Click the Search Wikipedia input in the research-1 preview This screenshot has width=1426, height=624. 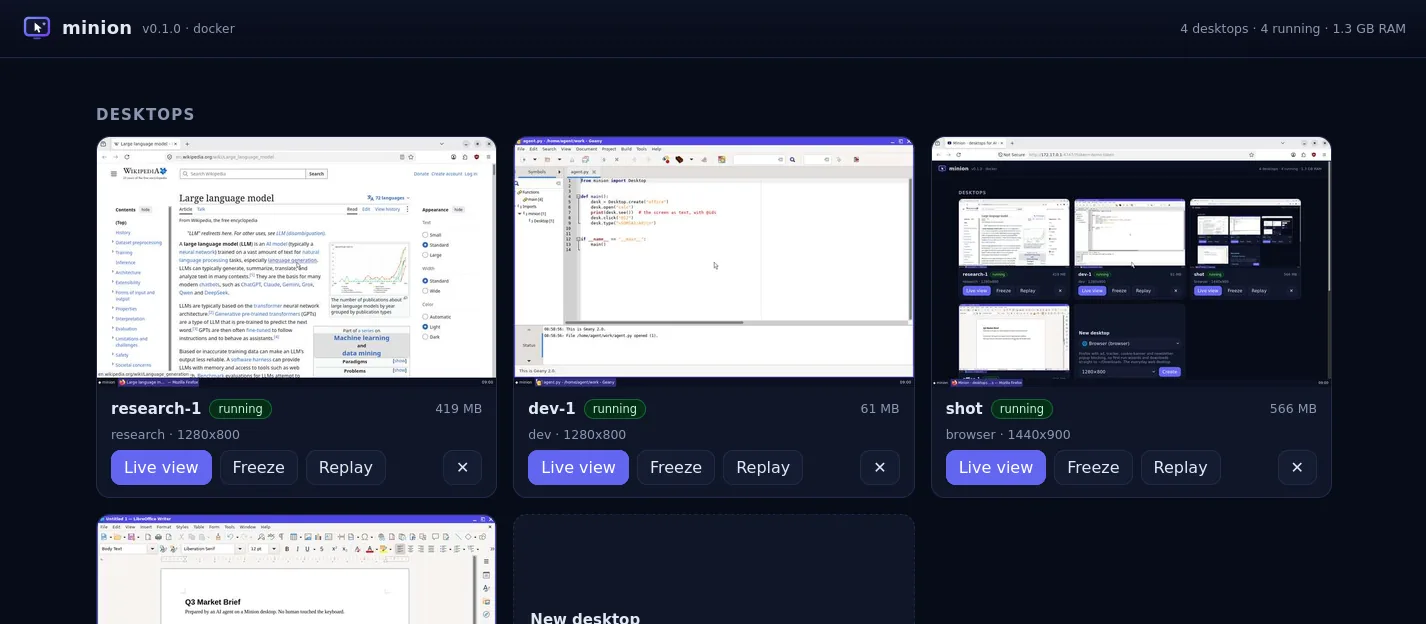point(243,173)
